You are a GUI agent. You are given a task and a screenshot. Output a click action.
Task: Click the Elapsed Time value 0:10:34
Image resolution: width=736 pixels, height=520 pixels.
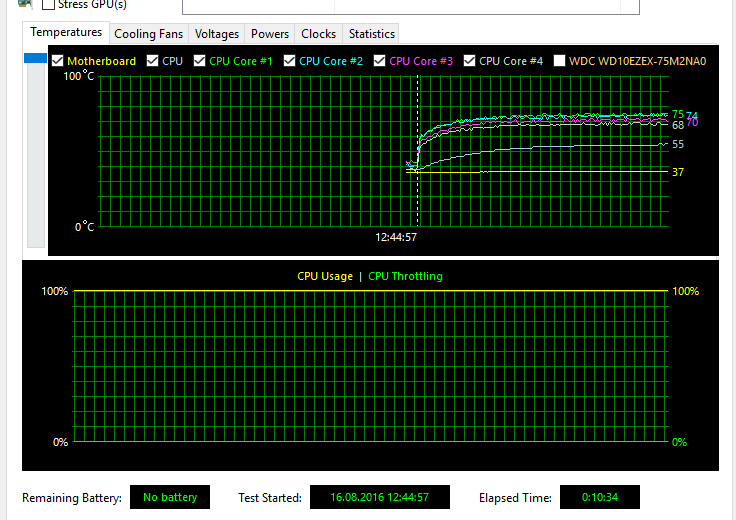click(600, 497)
